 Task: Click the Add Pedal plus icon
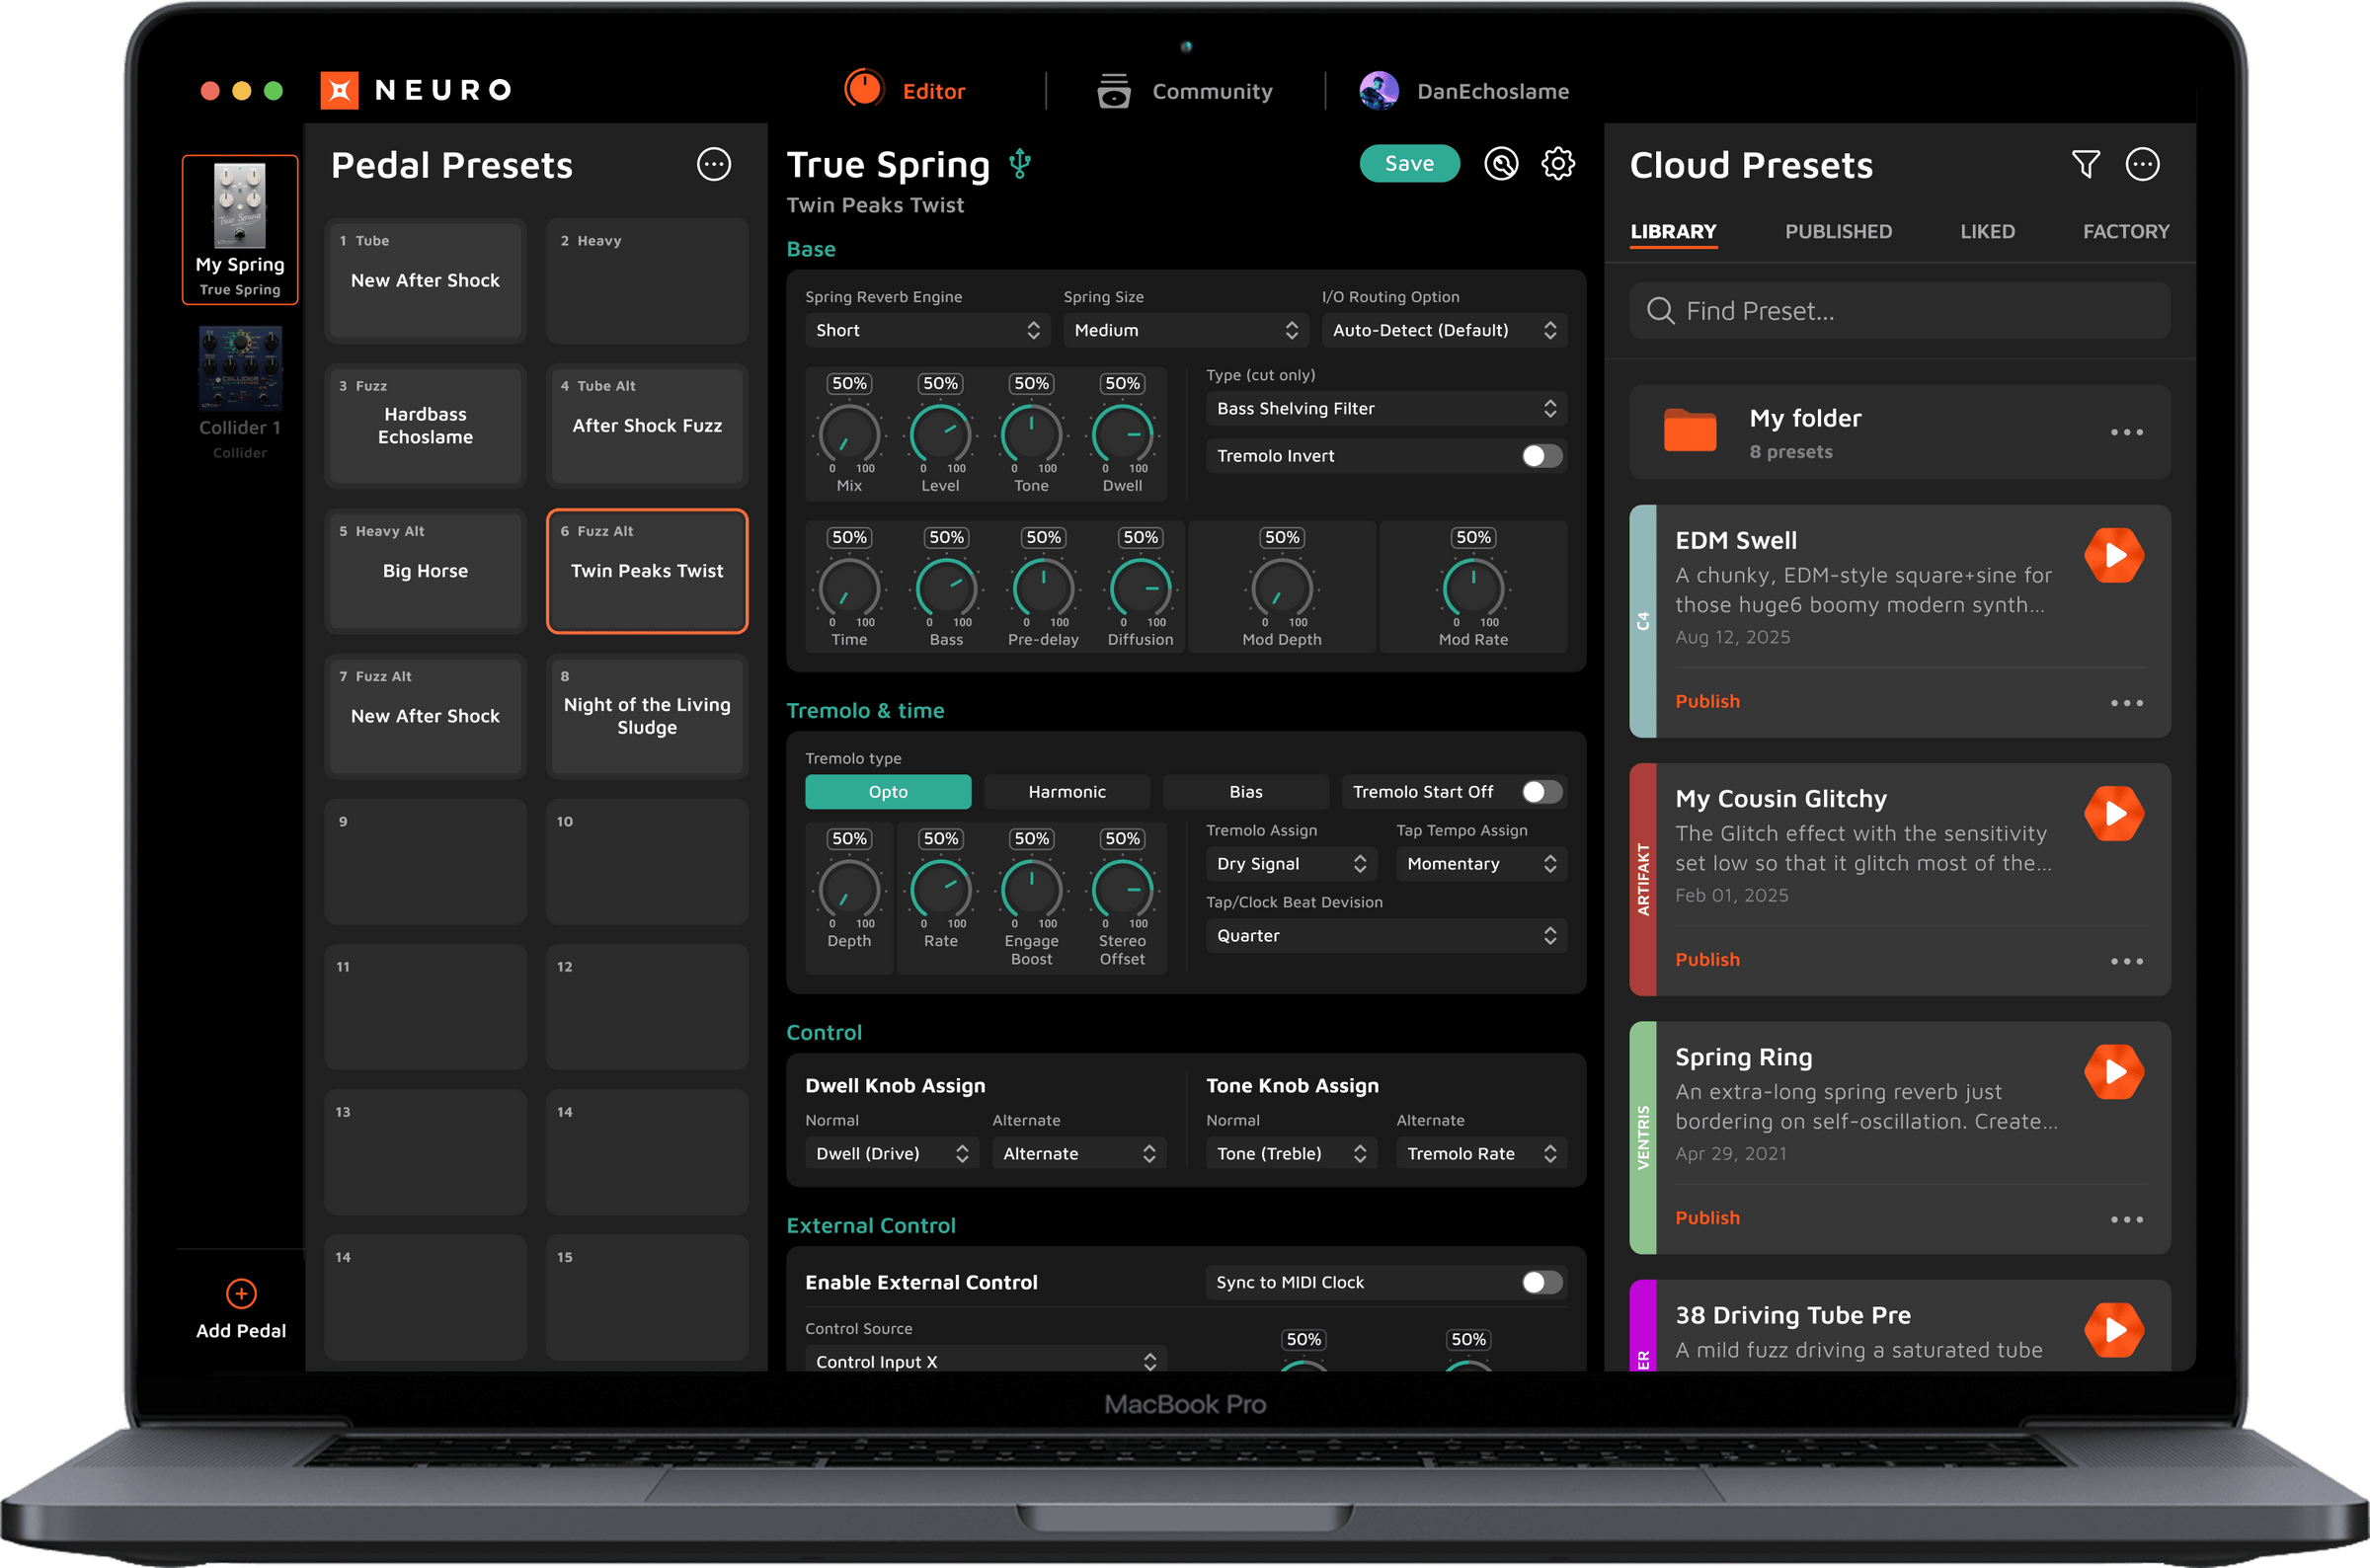[x=241, y=1293]
